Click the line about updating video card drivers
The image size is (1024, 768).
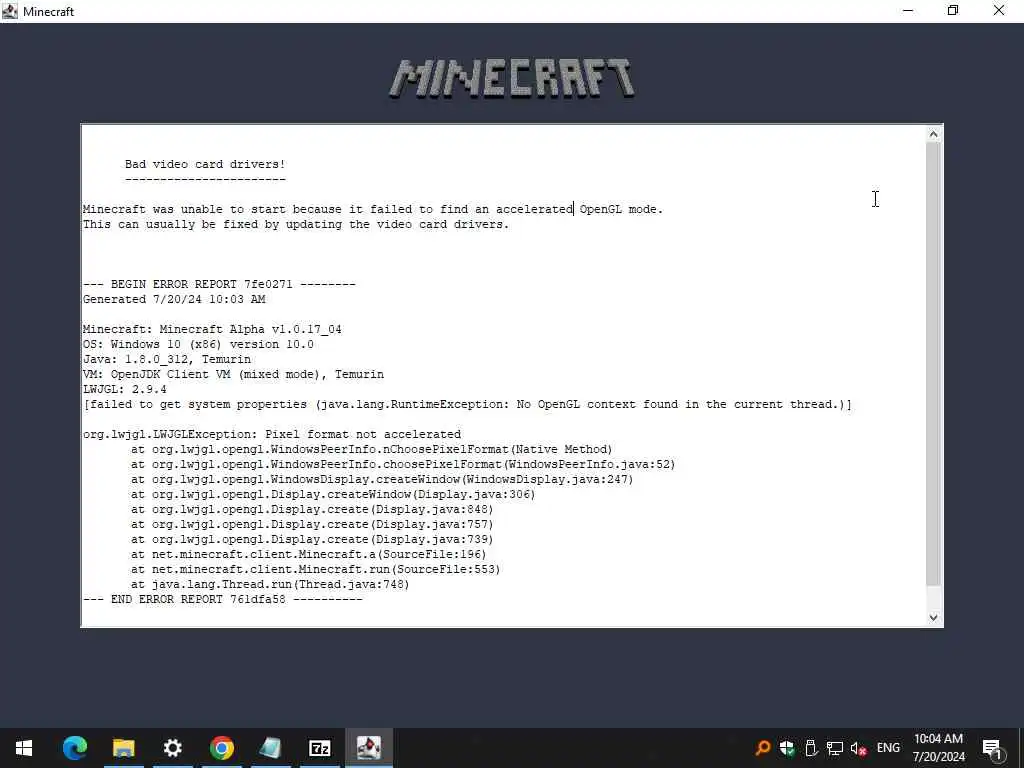(x=296, y=225)
